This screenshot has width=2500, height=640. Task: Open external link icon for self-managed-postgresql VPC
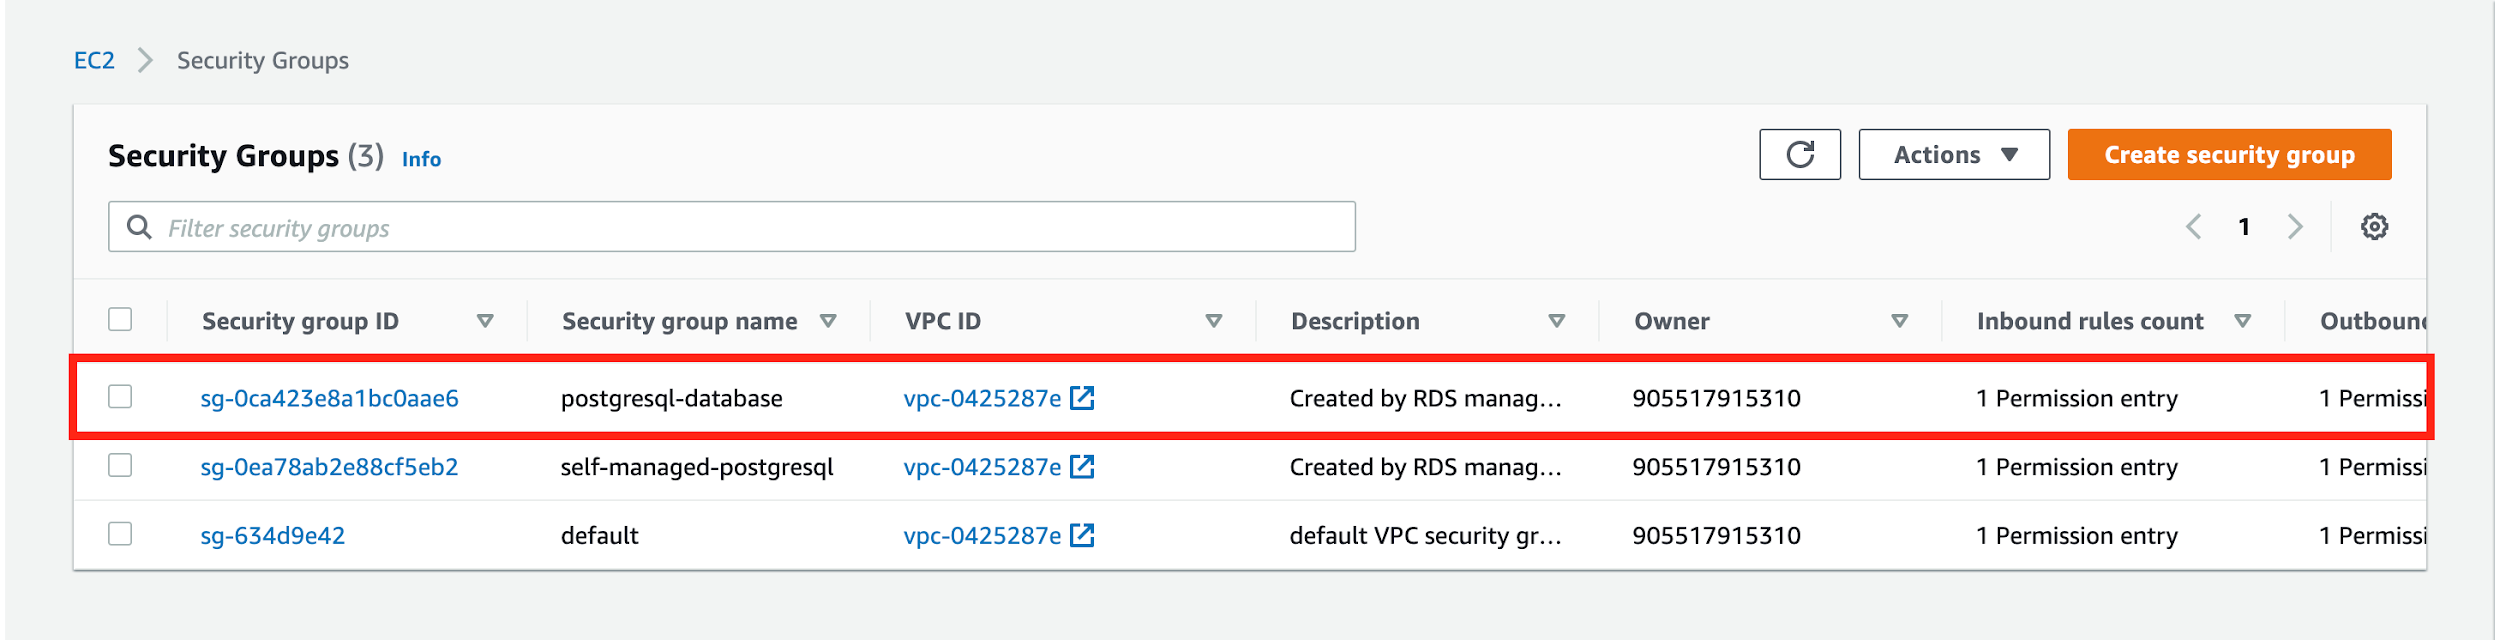[1083, 466]
